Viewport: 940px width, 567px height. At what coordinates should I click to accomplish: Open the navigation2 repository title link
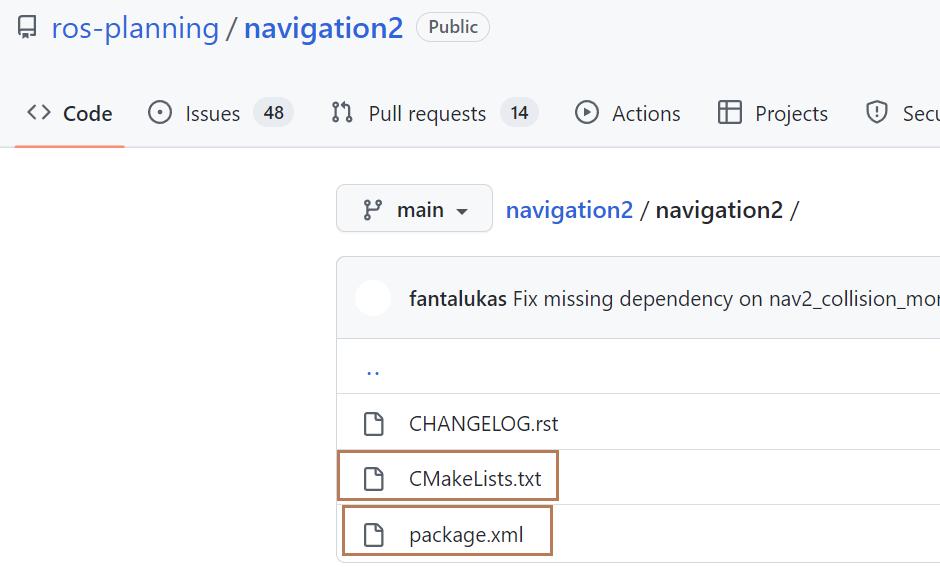324,28
